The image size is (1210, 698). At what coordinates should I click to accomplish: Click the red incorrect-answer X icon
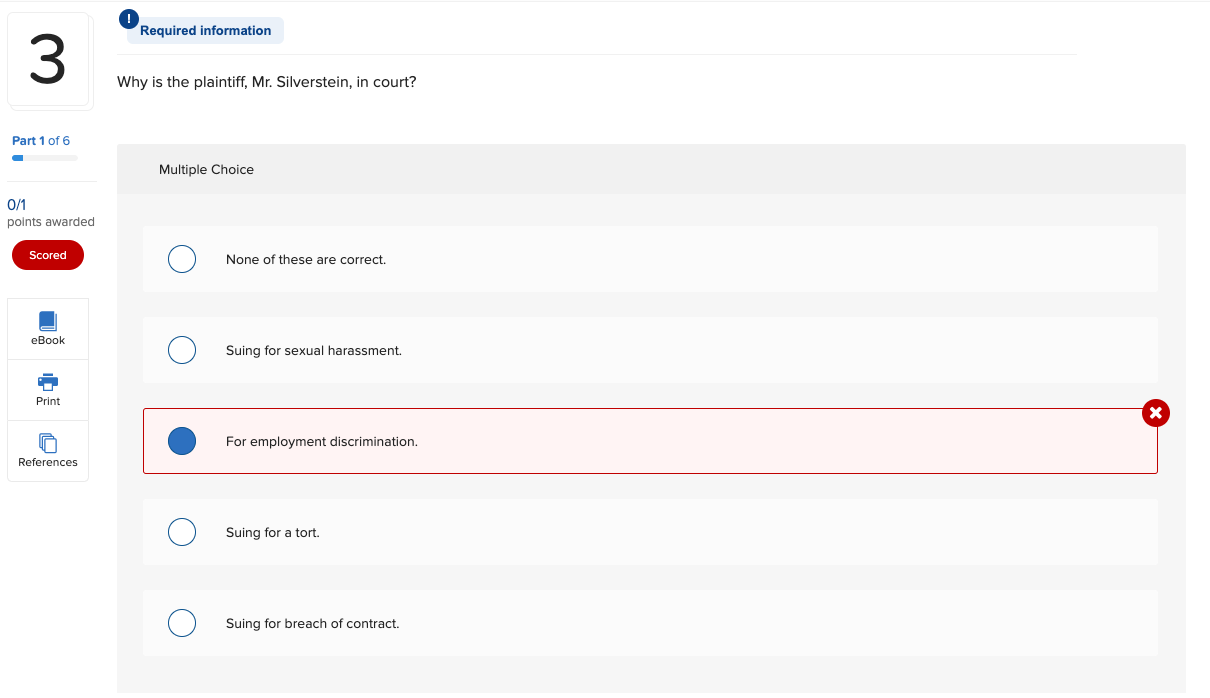click(x=1155, y=412)
